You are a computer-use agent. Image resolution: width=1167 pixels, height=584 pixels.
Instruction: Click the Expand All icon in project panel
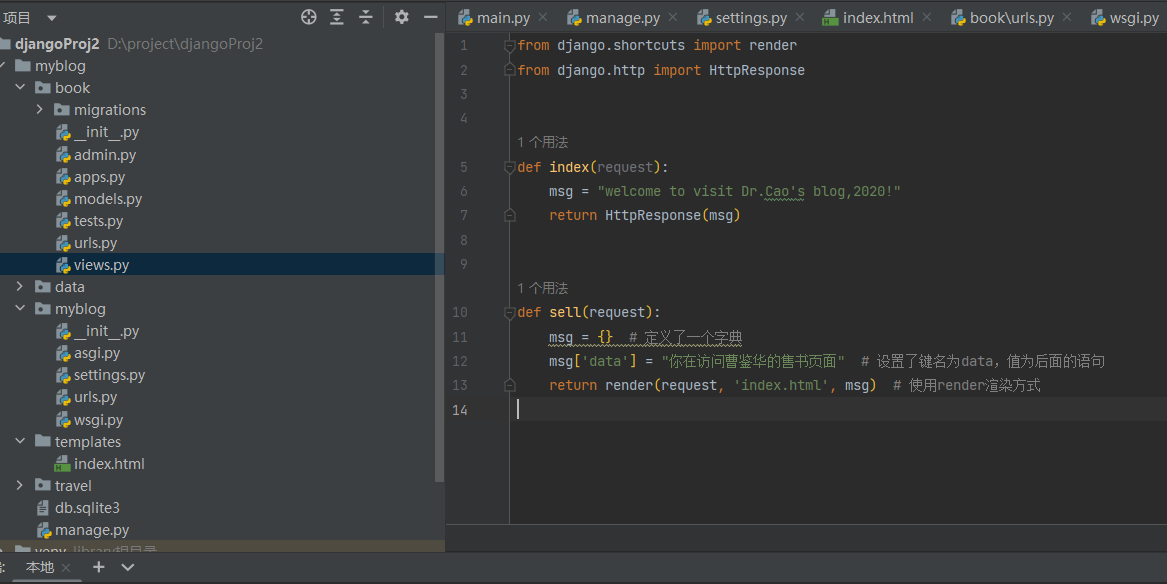coord(337,17)
